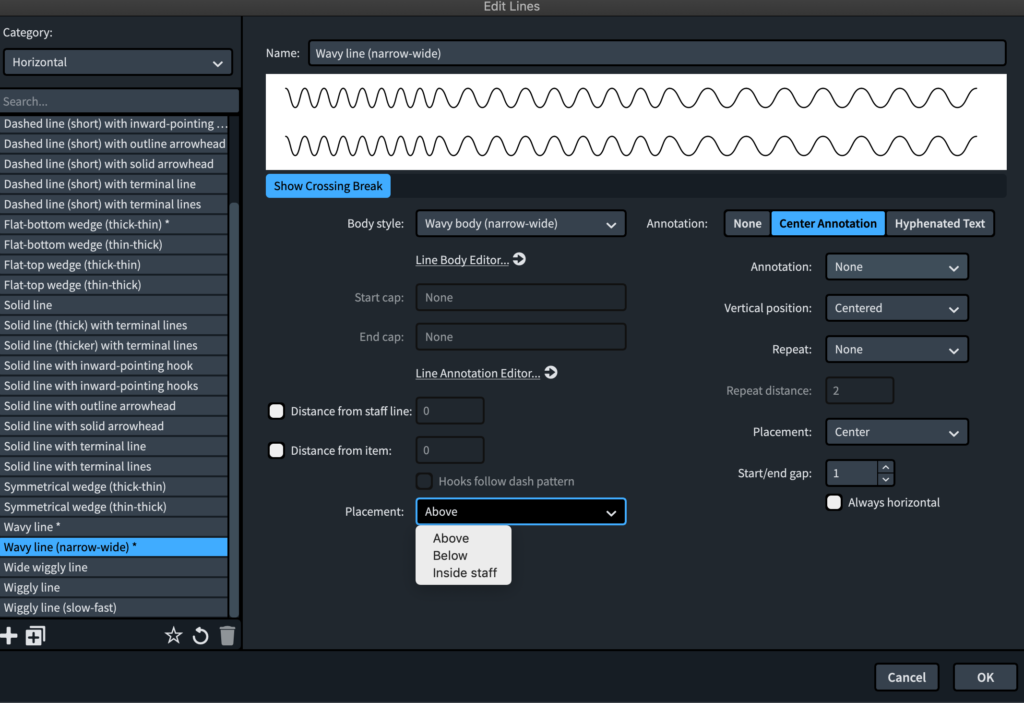Open arrow icon beside Line Body Editor
The image size is (1024, 703).
(519, 259)
